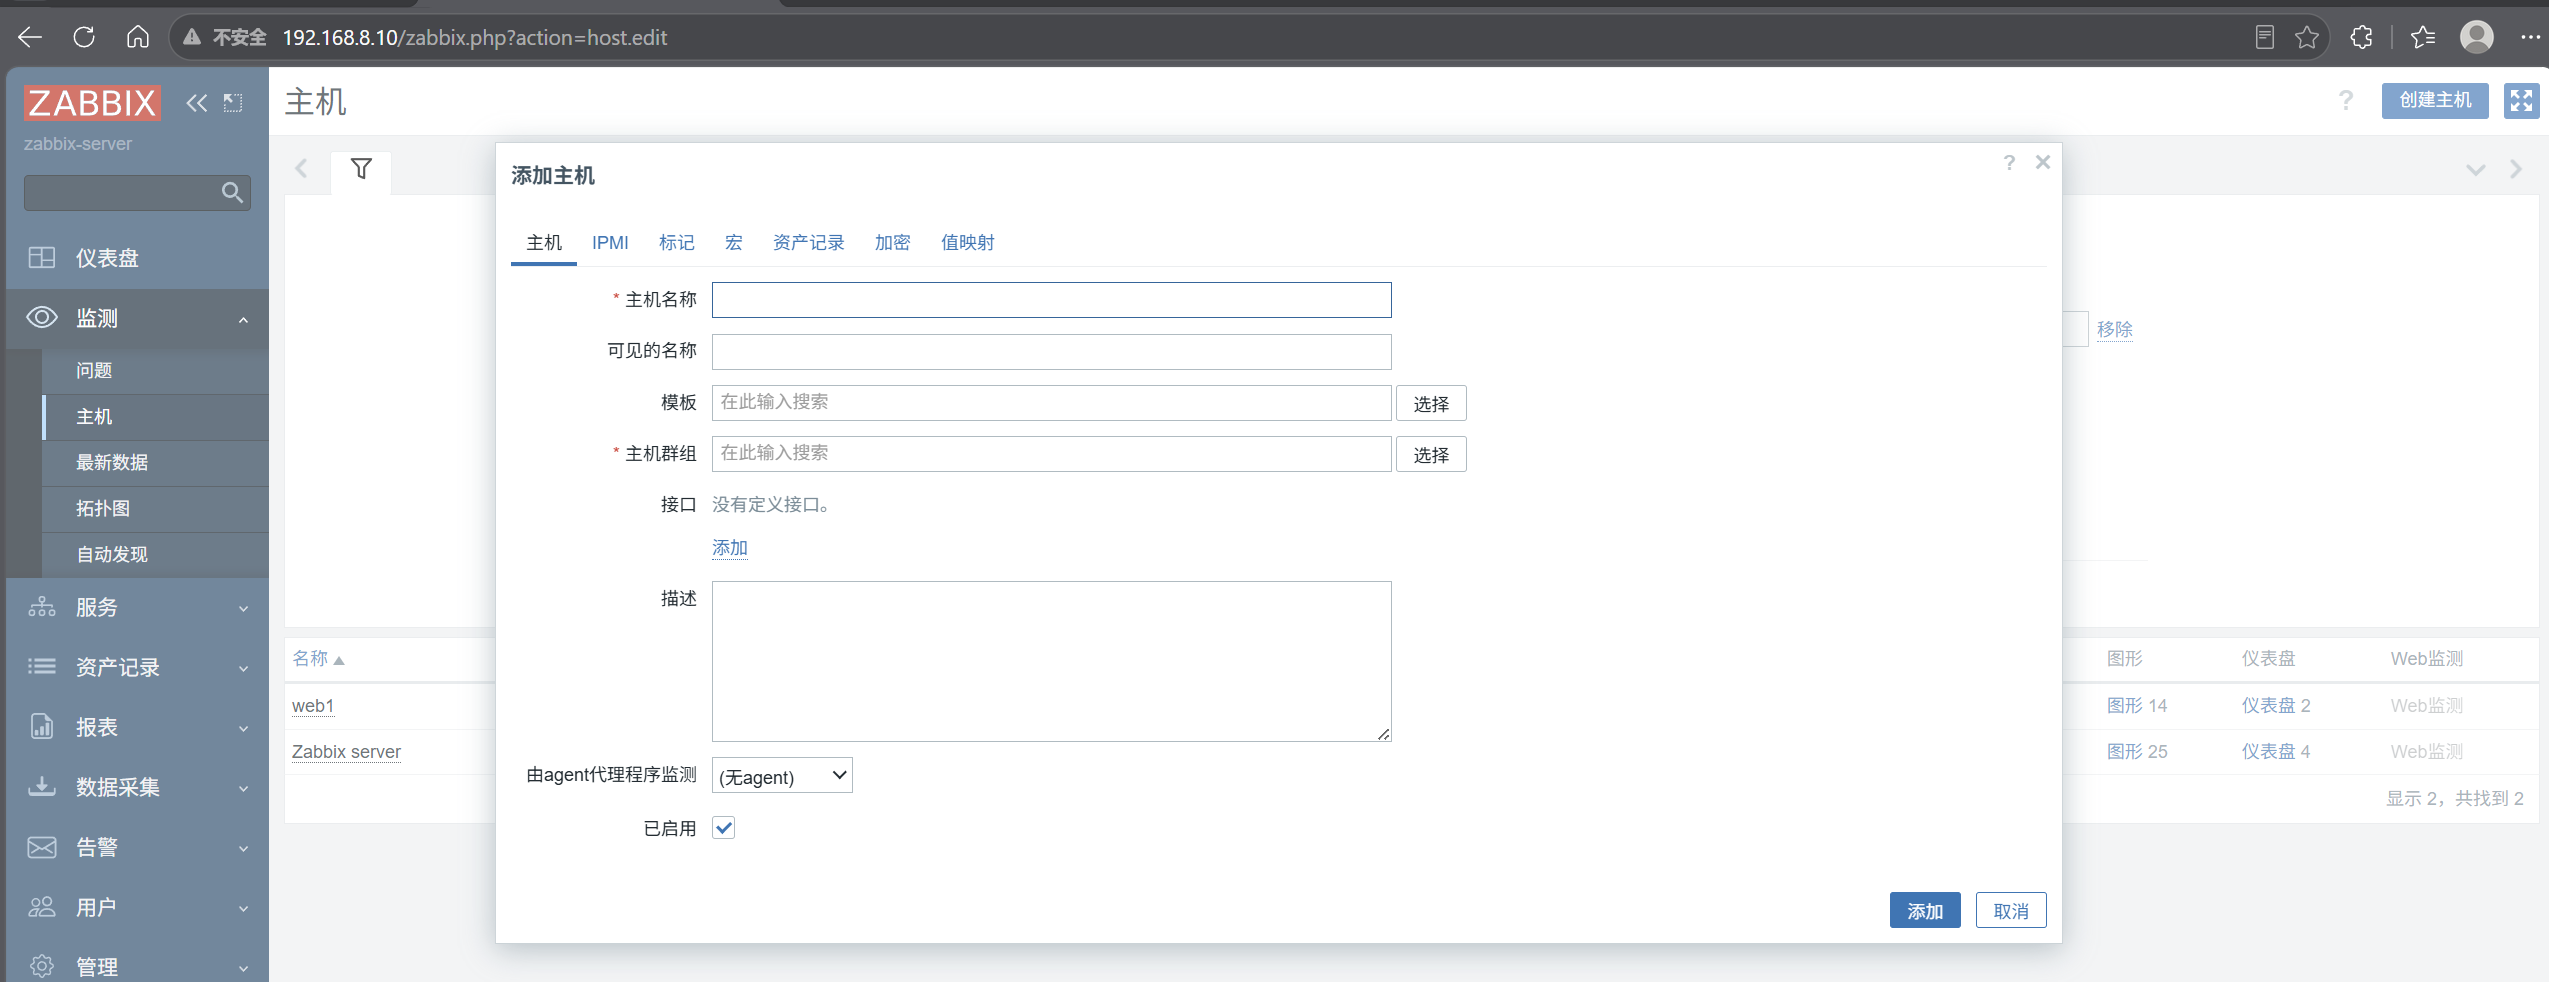Select the 主机 tab in dialog
Screen dimensions: 2549x982
point(544,243)
